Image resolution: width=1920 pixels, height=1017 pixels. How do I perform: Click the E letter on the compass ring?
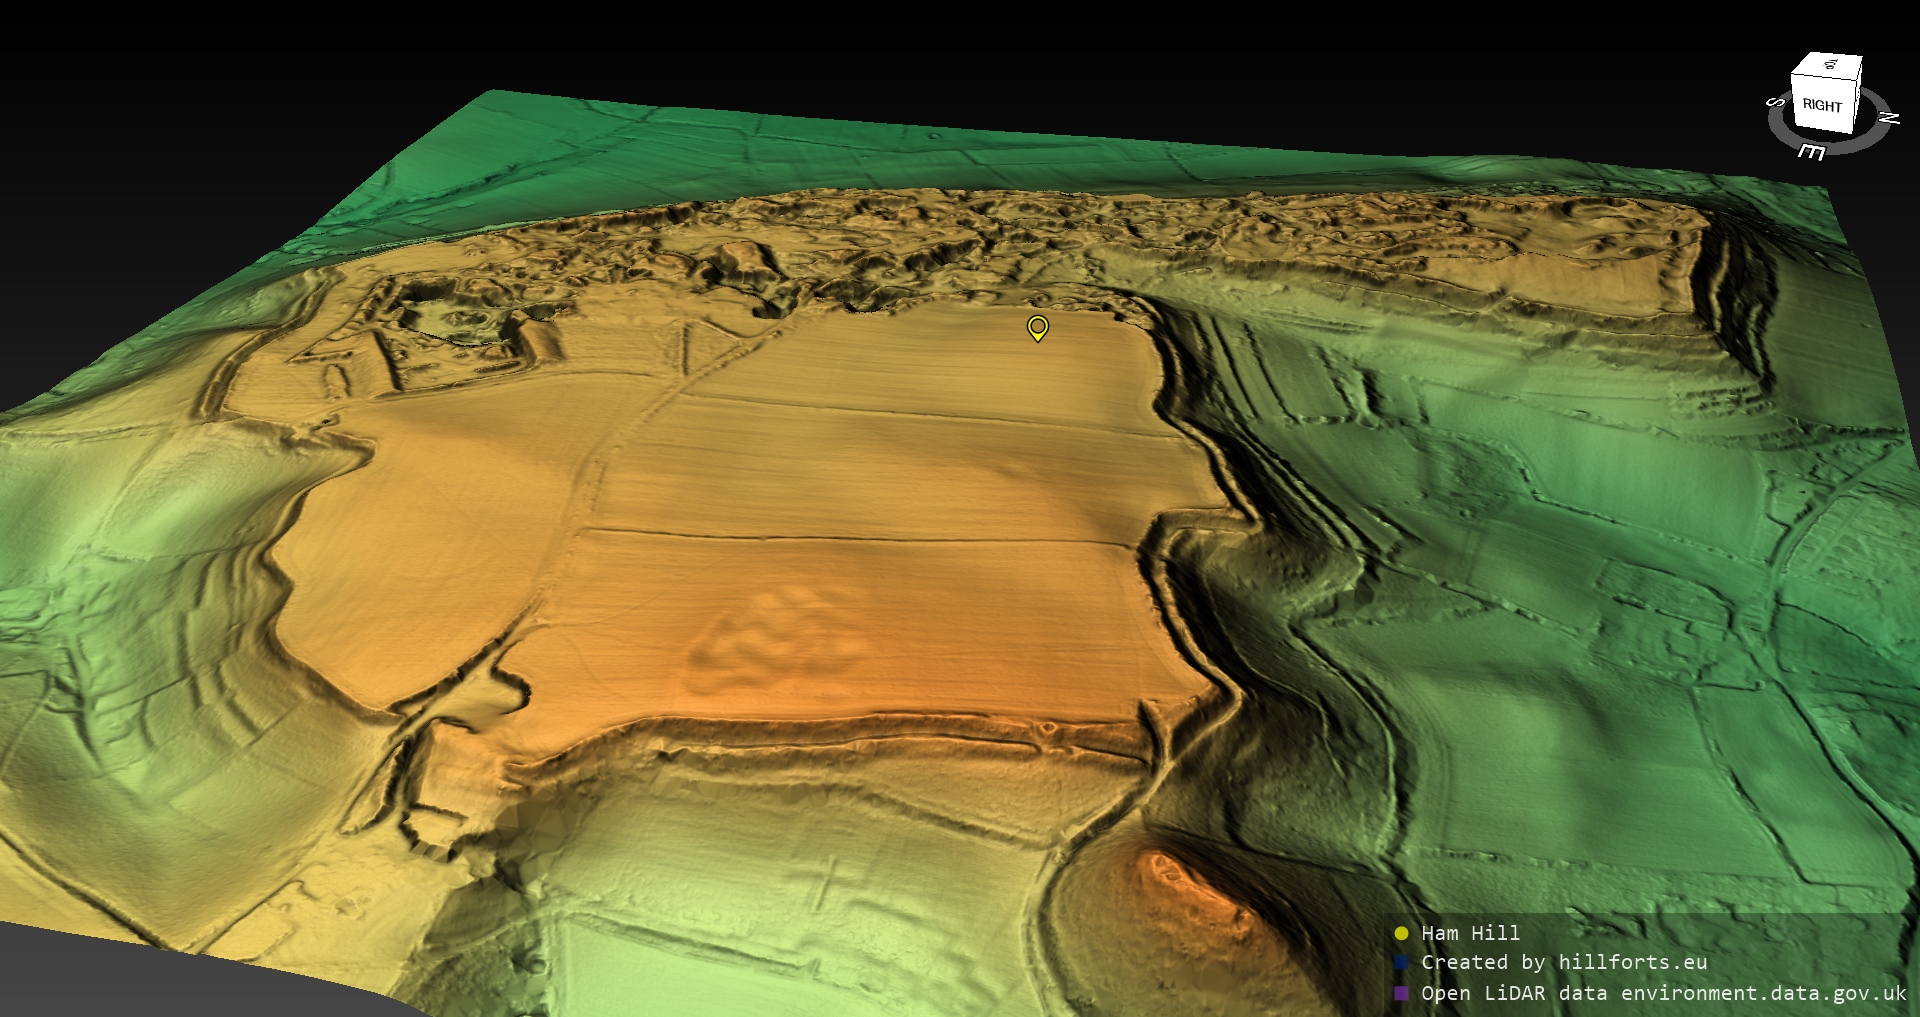click(x=1811, y=151)
